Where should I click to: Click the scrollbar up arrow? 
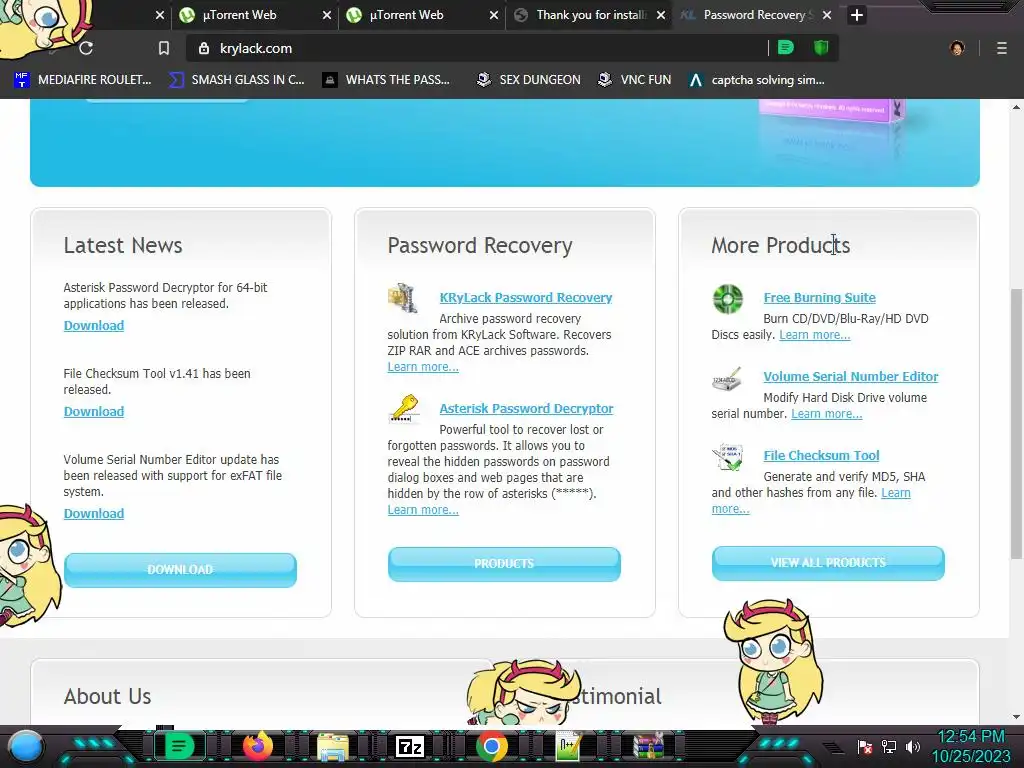point(1016,106)
